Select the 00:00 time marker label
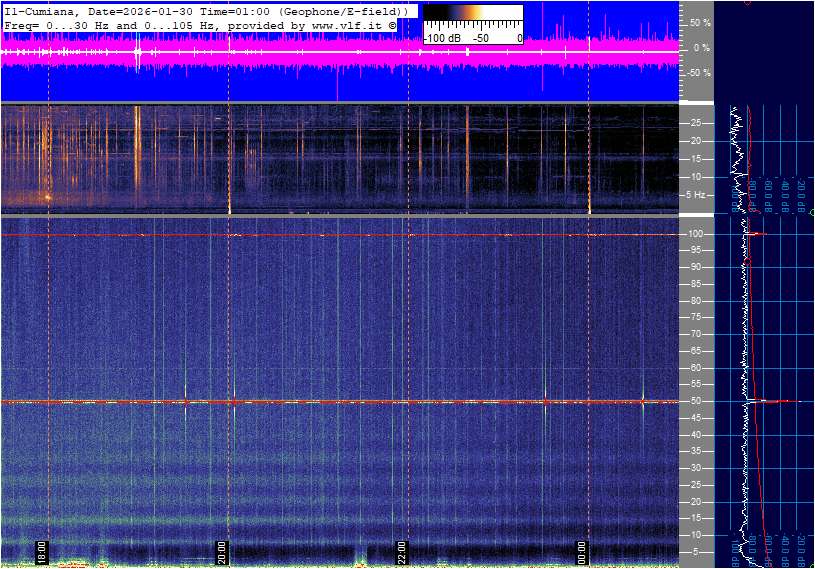The width and height of the screenshot is (815, 569). (x=582, y=552)
